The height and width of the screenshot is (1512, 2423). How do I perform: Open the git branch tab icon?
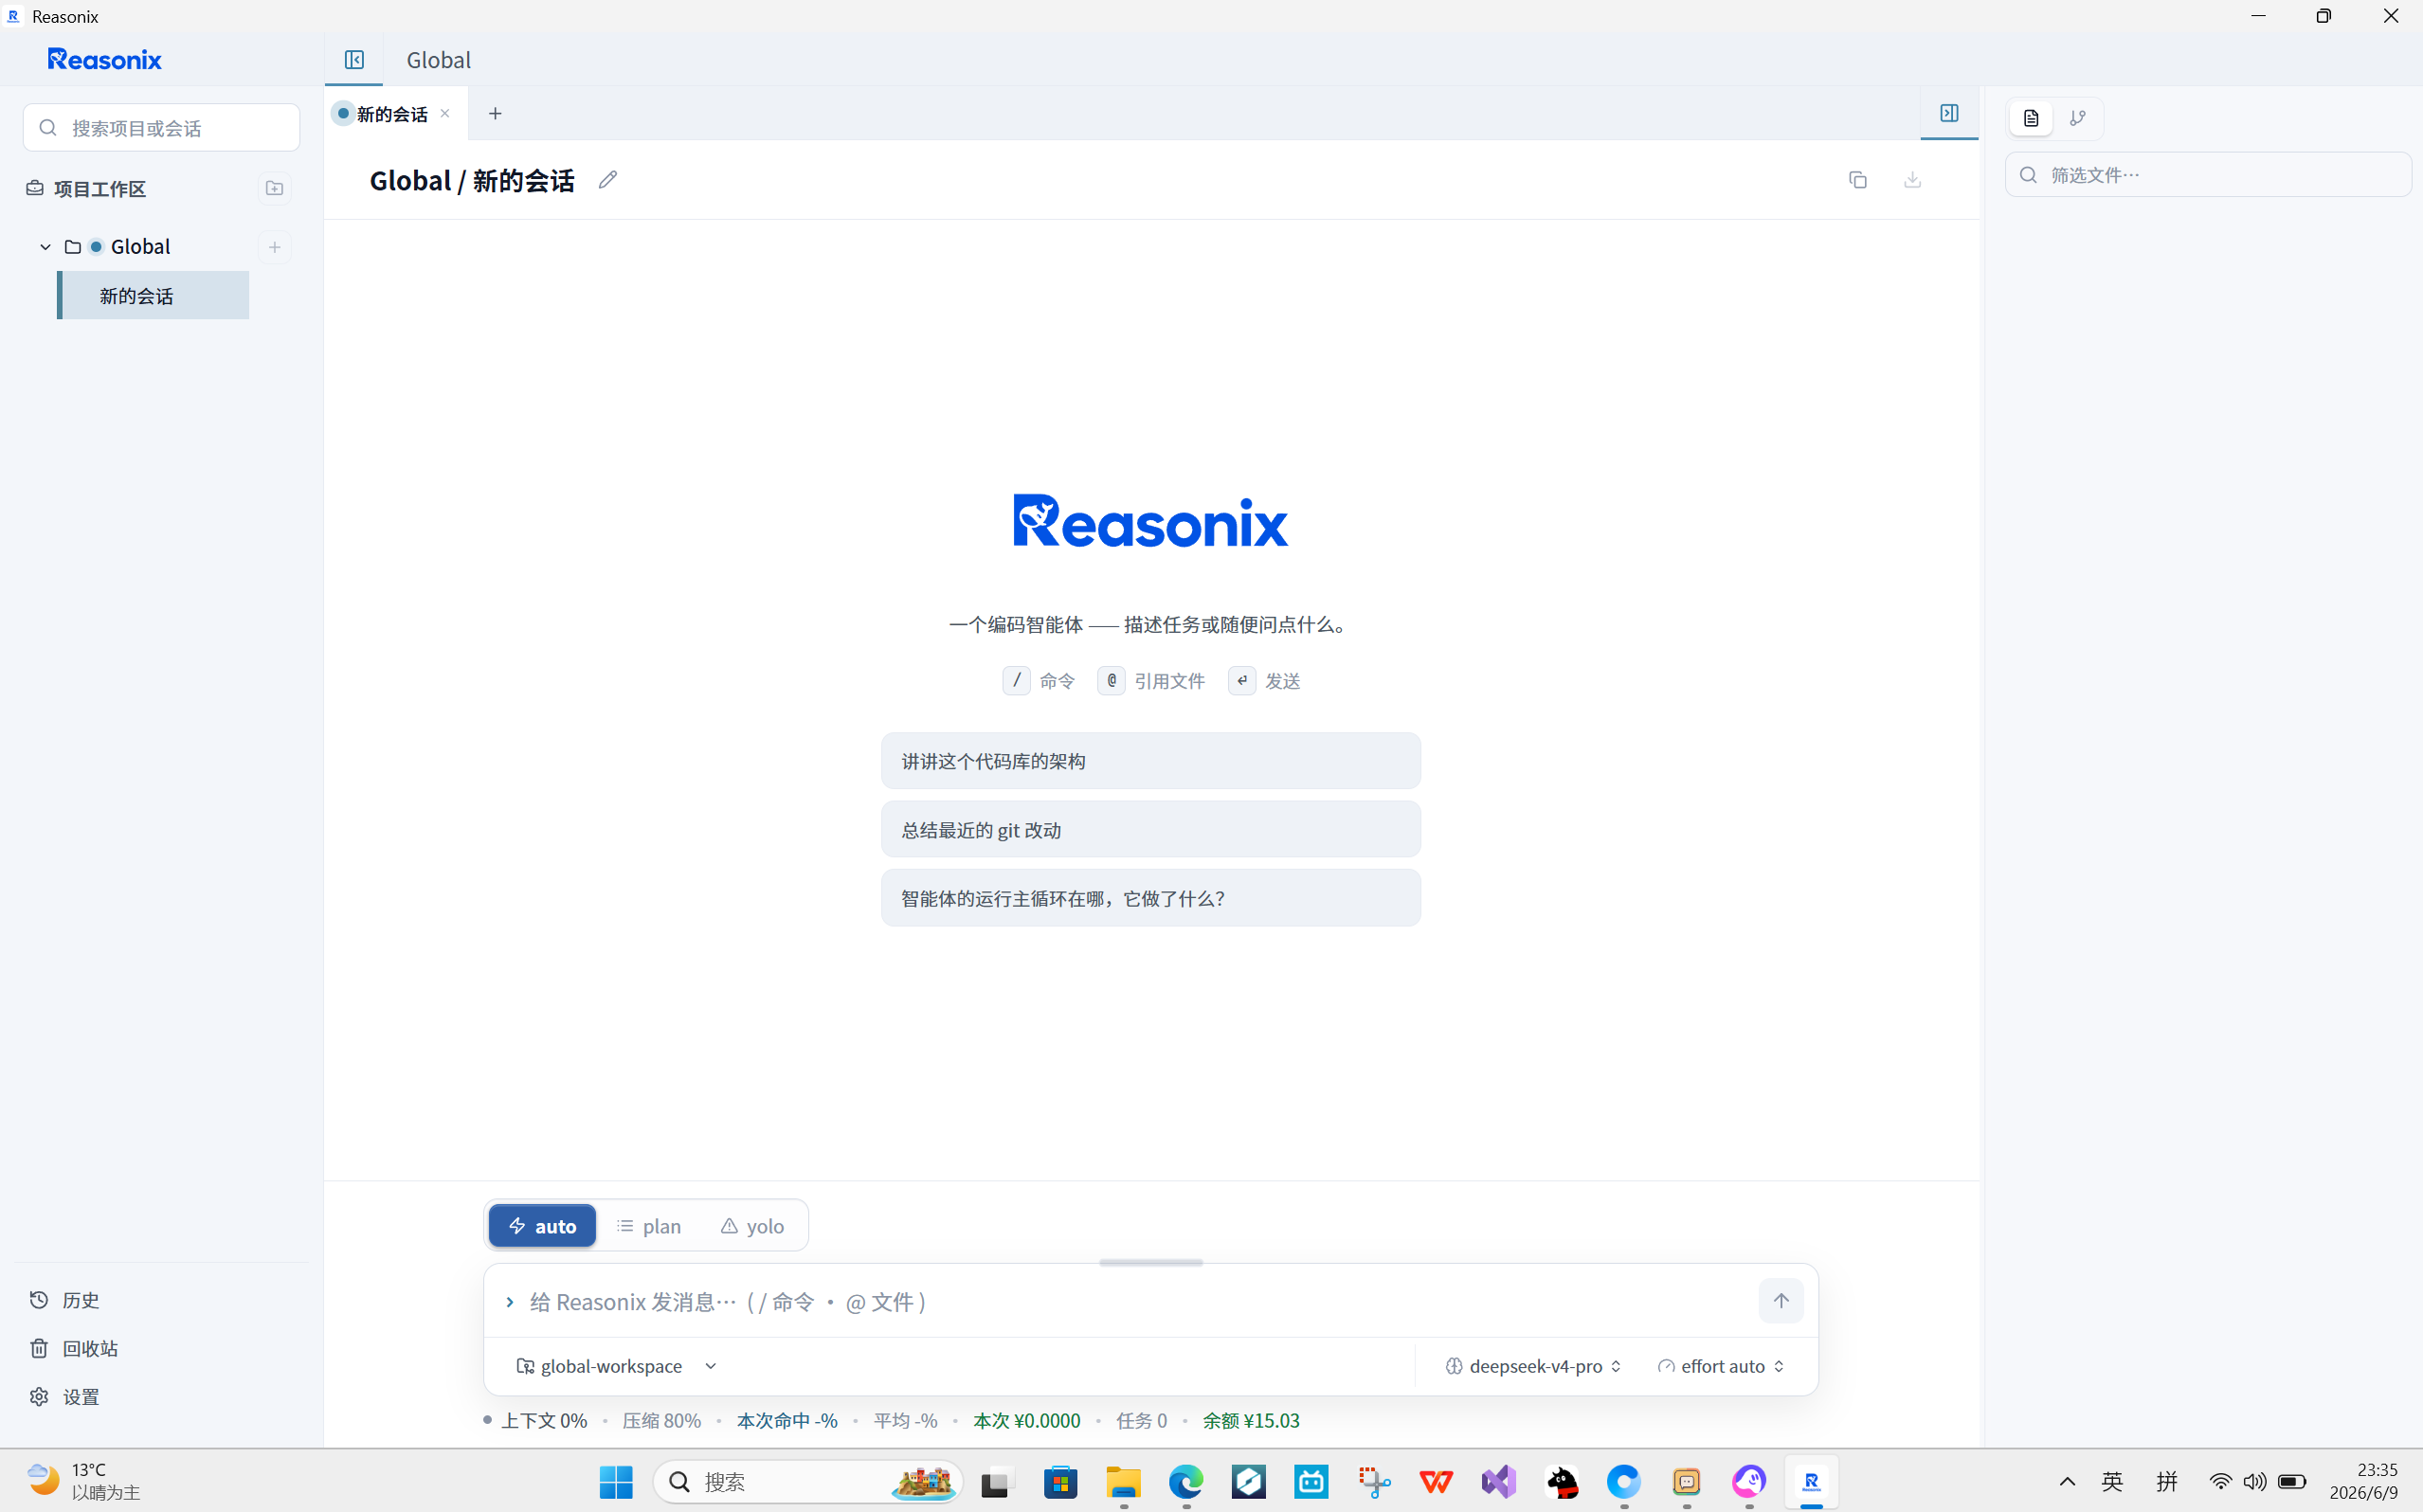(2078, 118)
